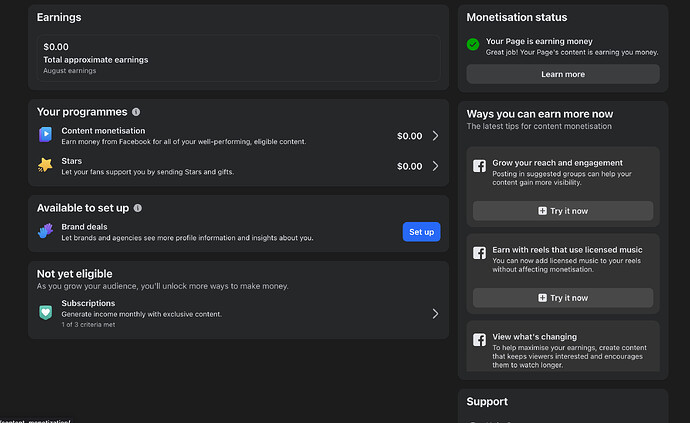Click Content monetisation $0.00 amount
This screenshot has width=690, height=423.
coord(409,136)
